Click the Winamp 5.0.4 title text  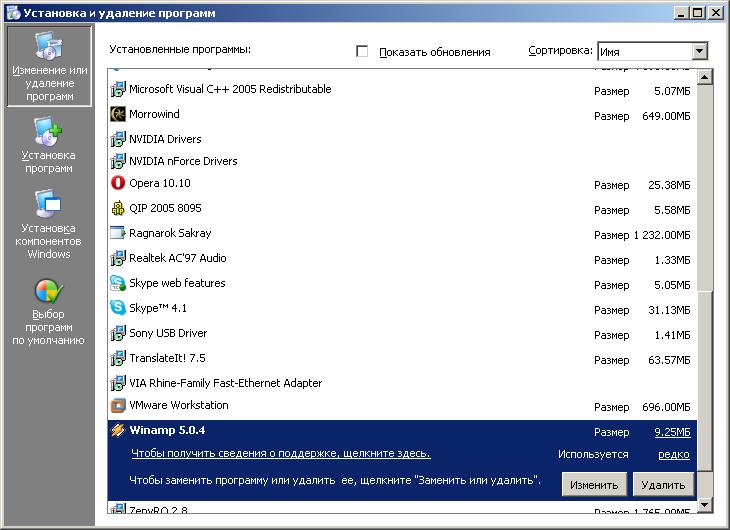point(167,430)
